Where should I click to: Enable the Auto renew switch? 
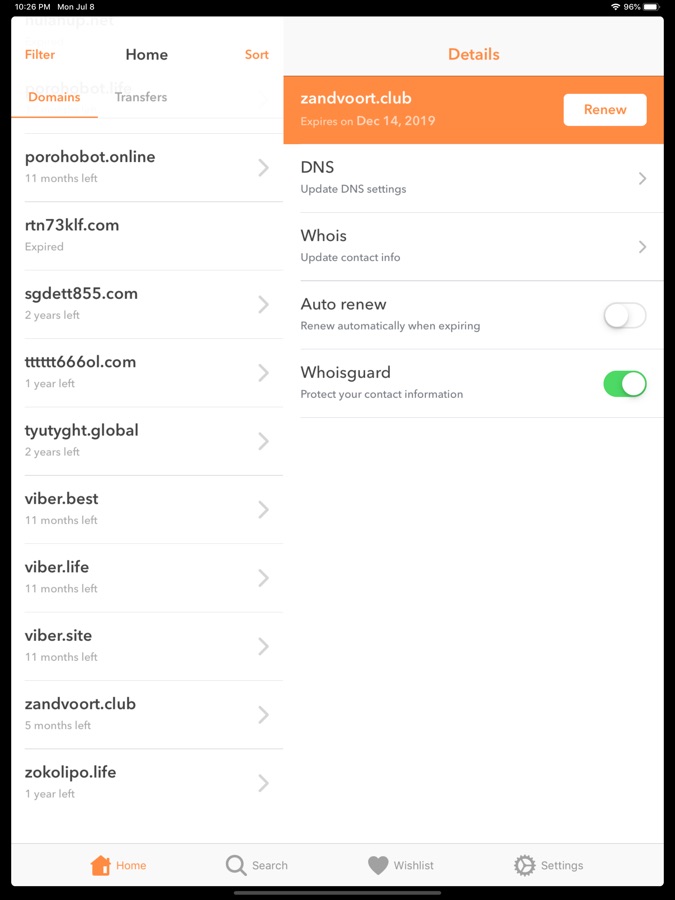(x=625, y=315)
